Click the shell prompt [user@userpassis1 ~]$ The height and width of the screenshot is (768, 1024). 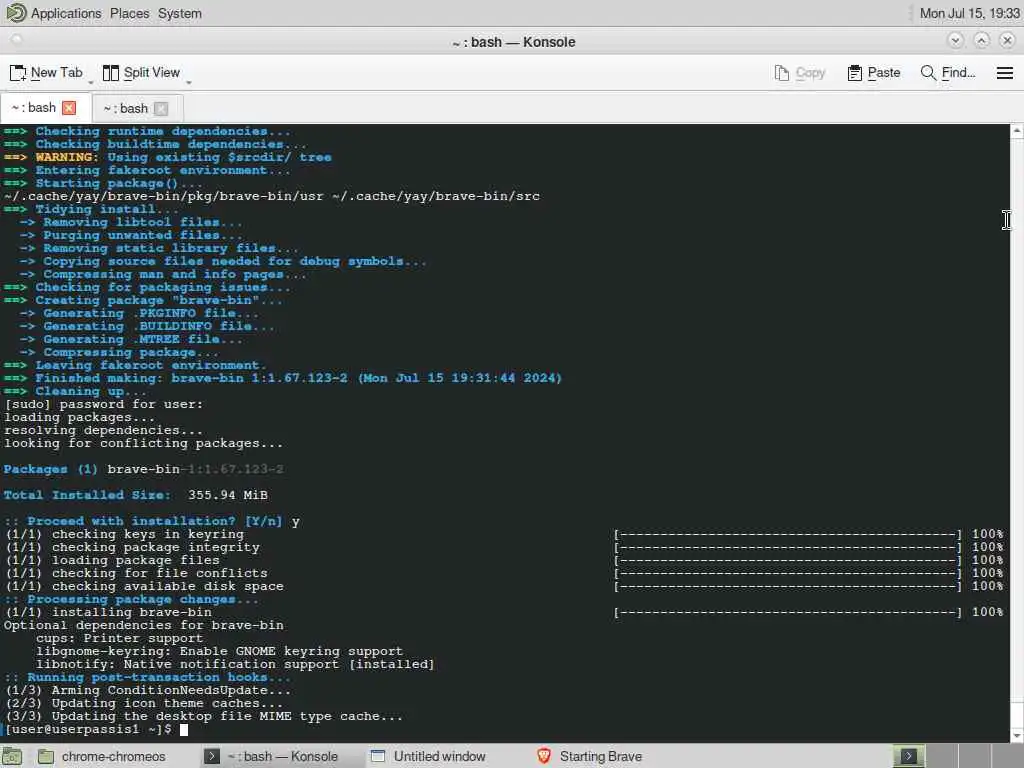click(88, 729)
